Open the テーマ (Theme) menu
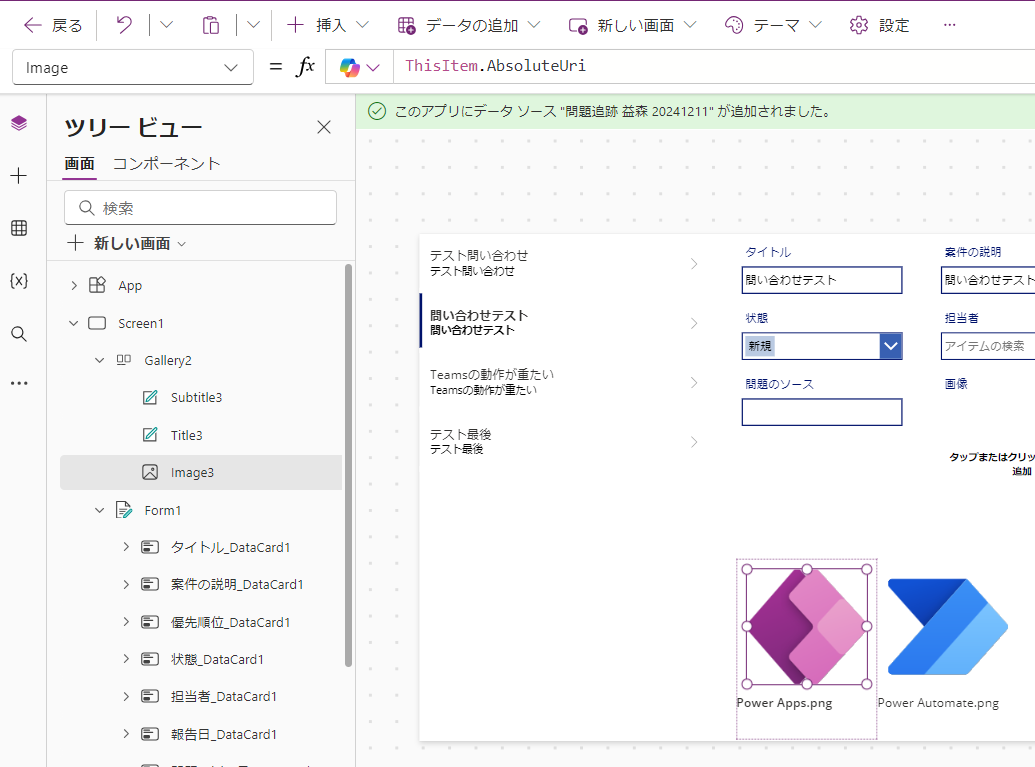The image size is (1035, 767). (773, 26)
